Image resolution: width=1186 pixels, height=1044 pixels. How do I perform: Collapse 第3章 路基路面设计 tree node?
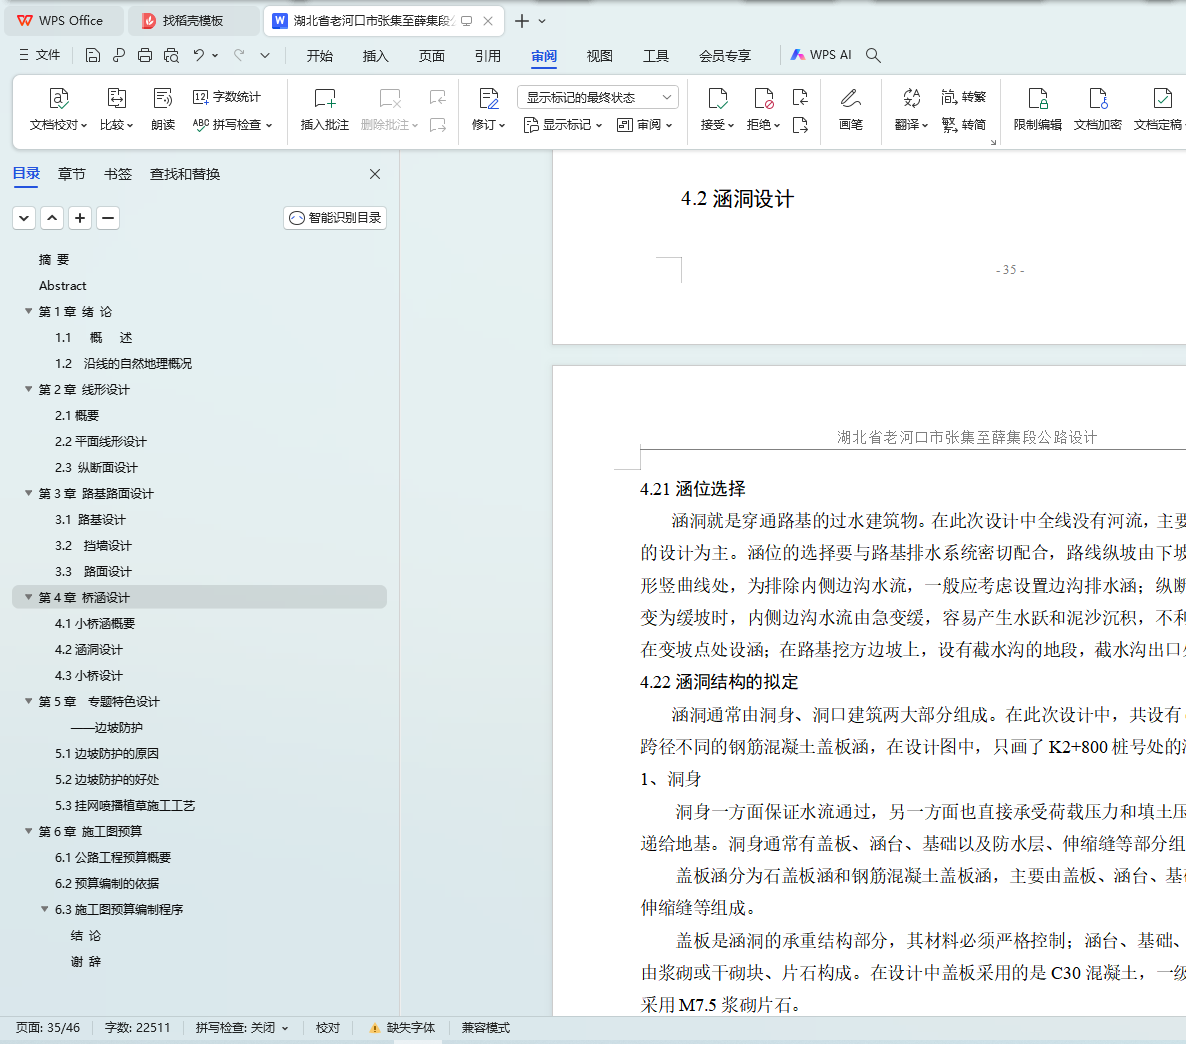[x=29, y=492]
